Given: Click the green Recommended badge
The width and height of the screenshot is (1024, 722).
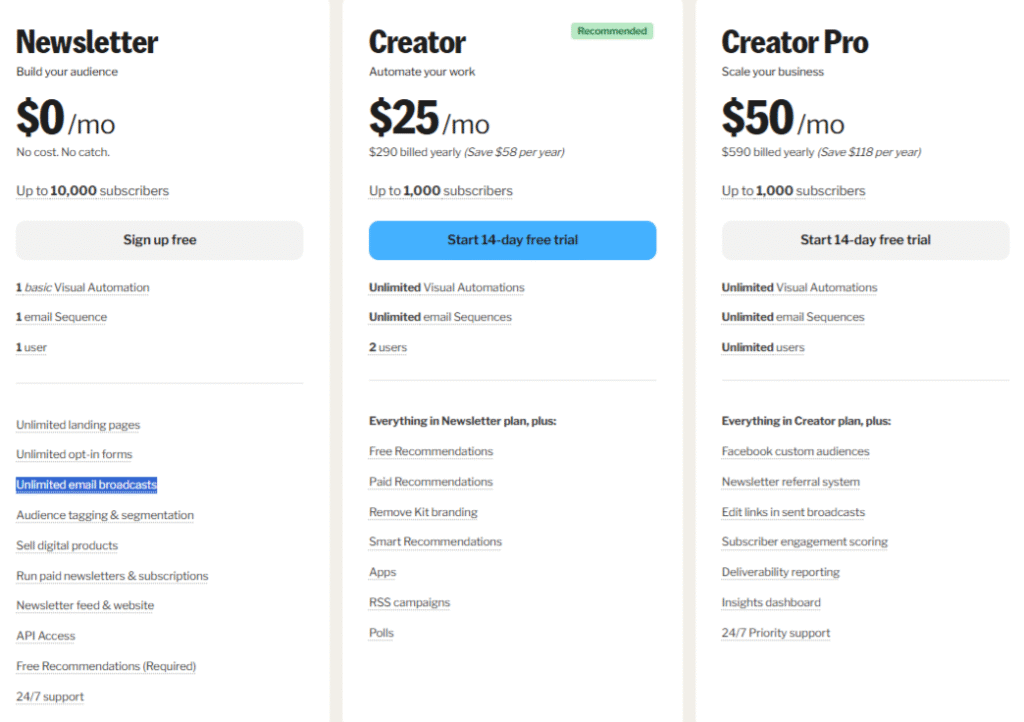Looking at the screenshot, I should (612, 31).
